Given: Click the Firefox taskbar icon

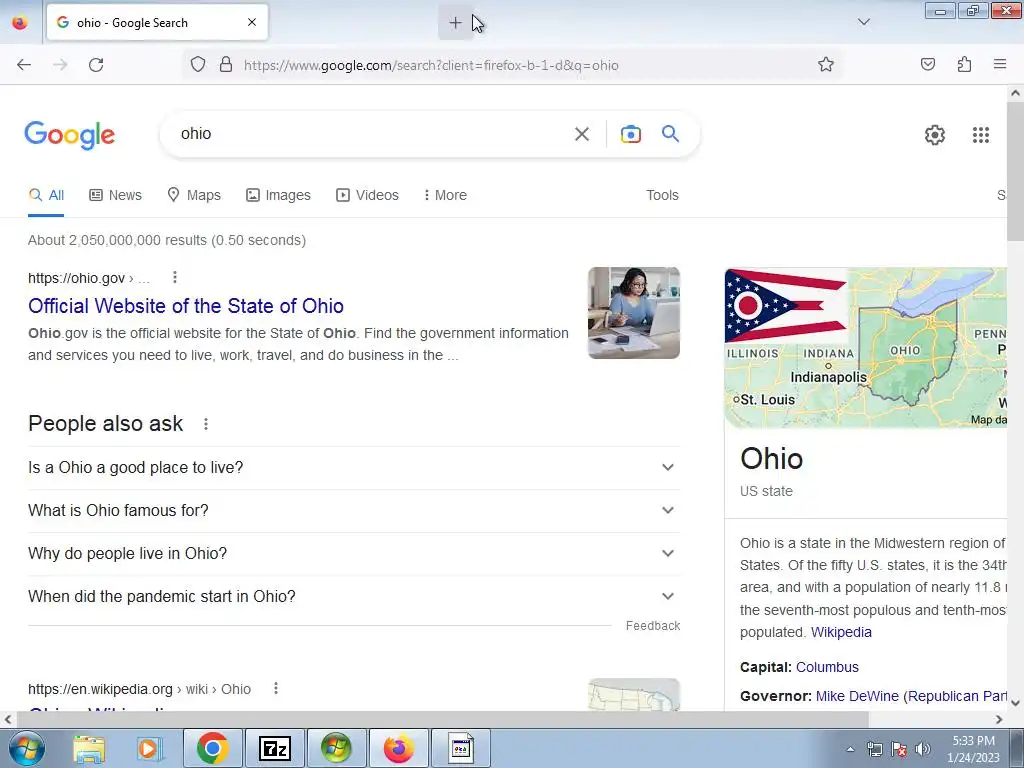Looking at the screenshot, I should 398,748.
